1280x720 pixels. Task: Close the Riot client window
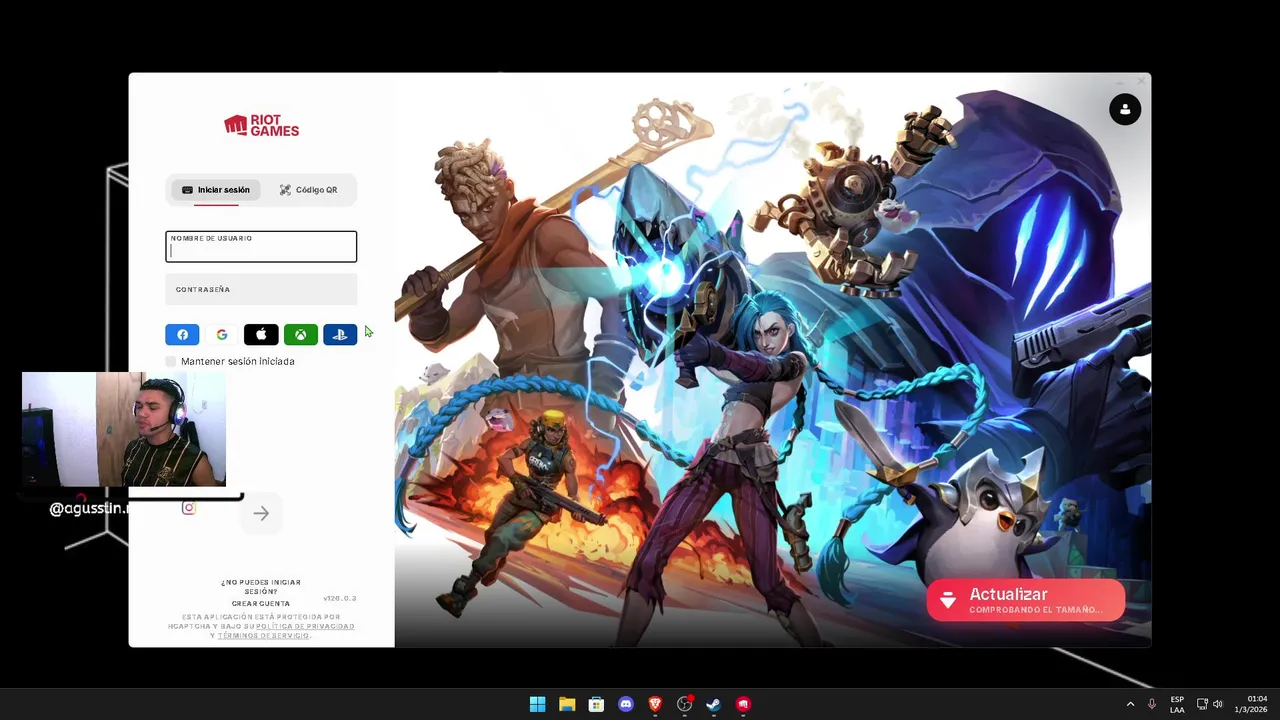1141,82
